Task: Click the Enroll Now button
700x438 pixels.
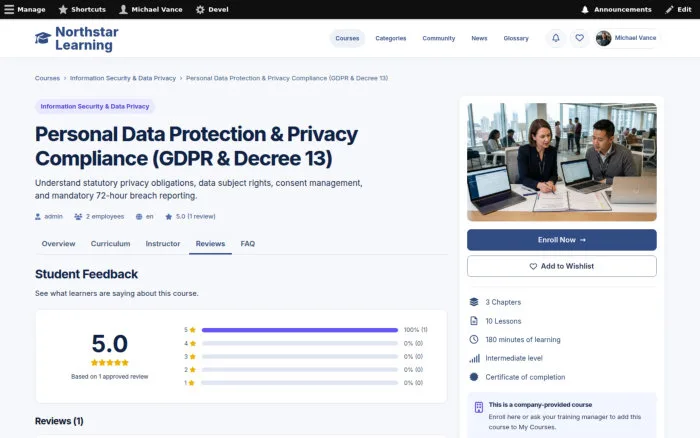Action: point(562,240)
